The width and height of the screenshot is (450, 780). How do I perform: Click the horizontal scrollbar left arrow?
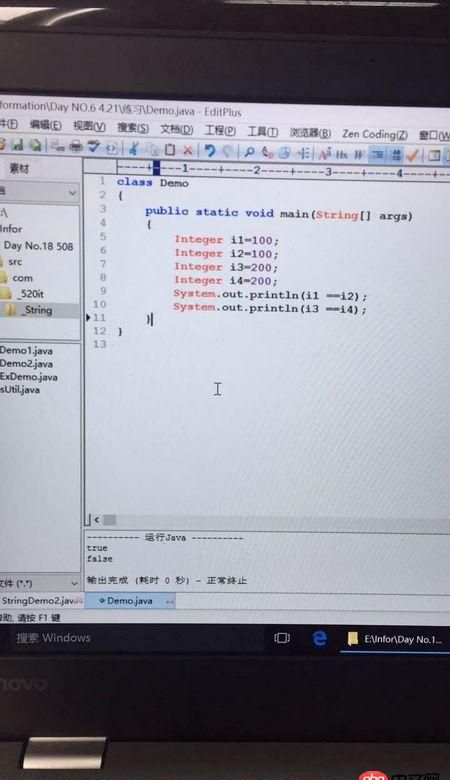[x=96, y=520]
